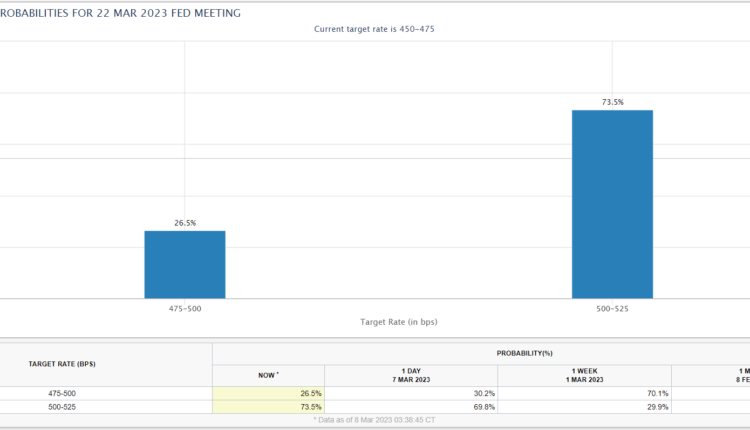The image size is (750, 430).
Task: Select the 73.5% label above the bar
Action: point(612,102)
